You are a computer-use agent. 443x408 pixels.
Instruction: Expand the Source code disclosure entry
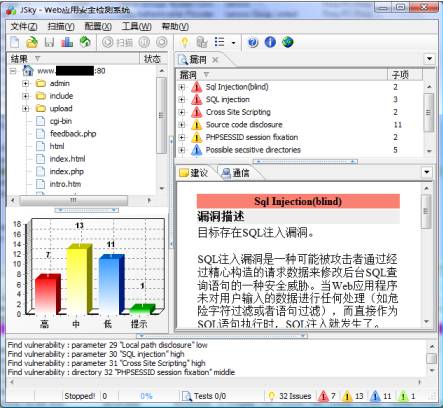(182, 125)
